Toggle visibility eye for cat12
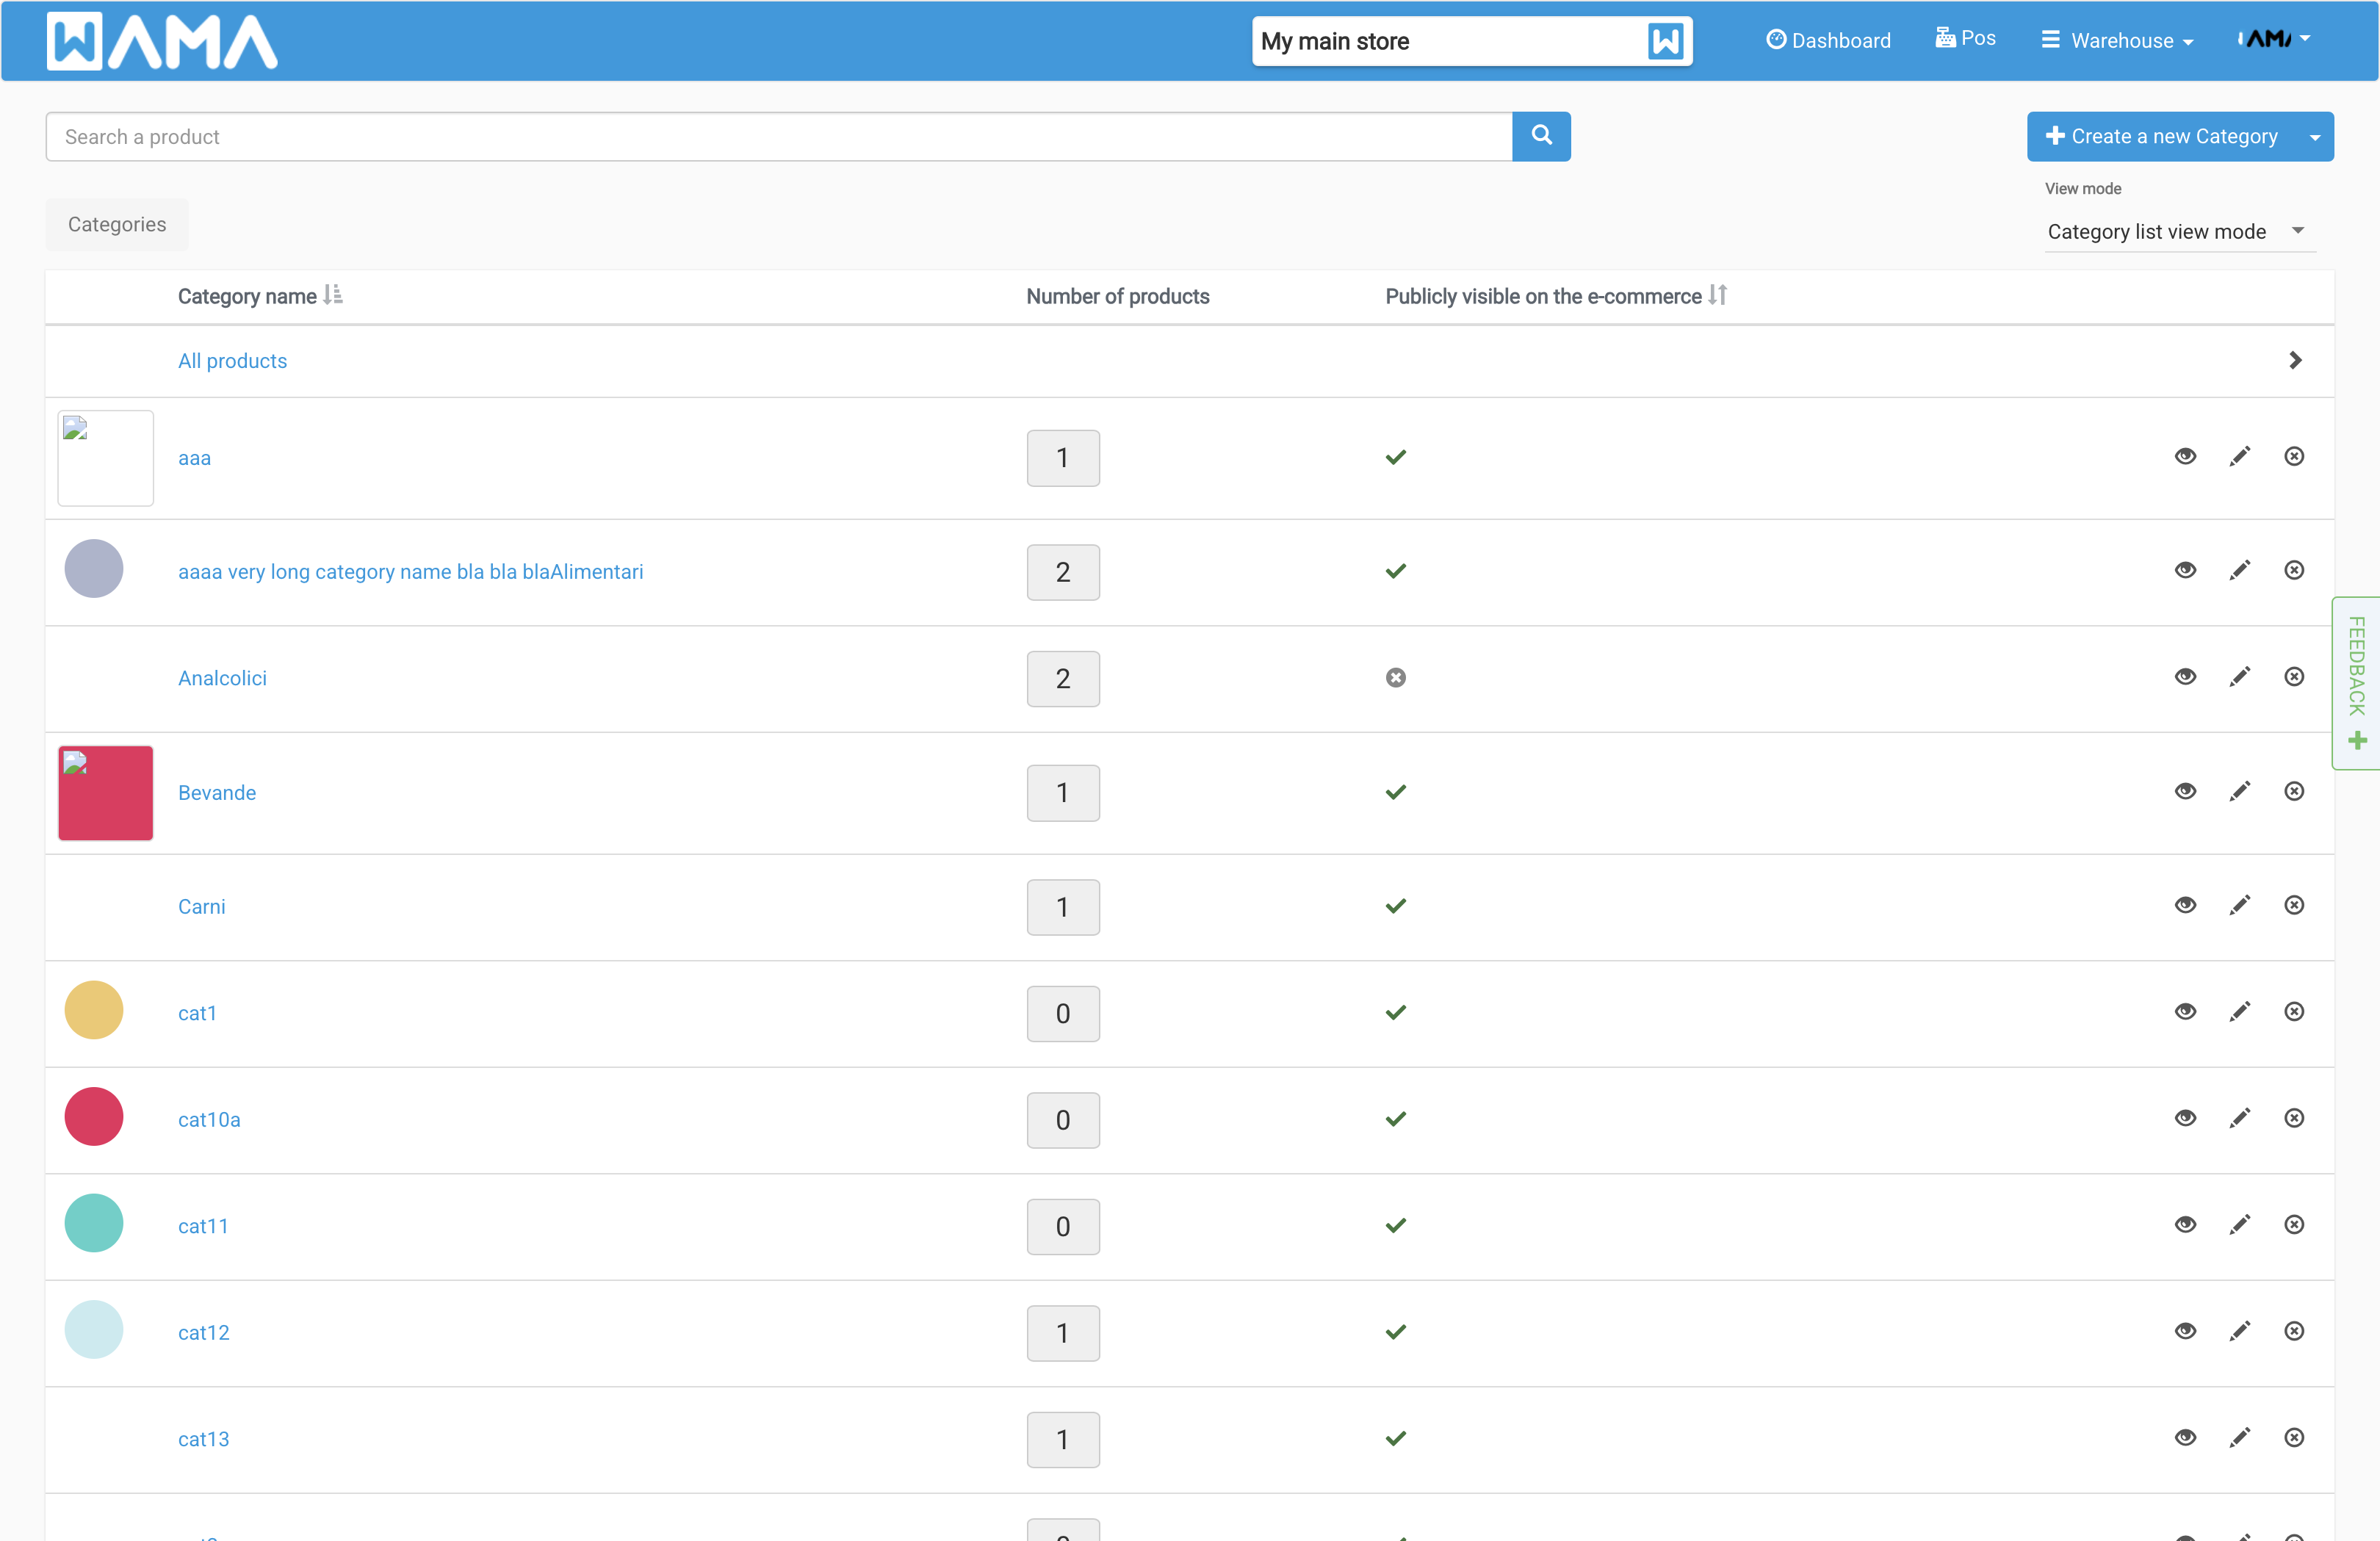 coord(2185,1331)
